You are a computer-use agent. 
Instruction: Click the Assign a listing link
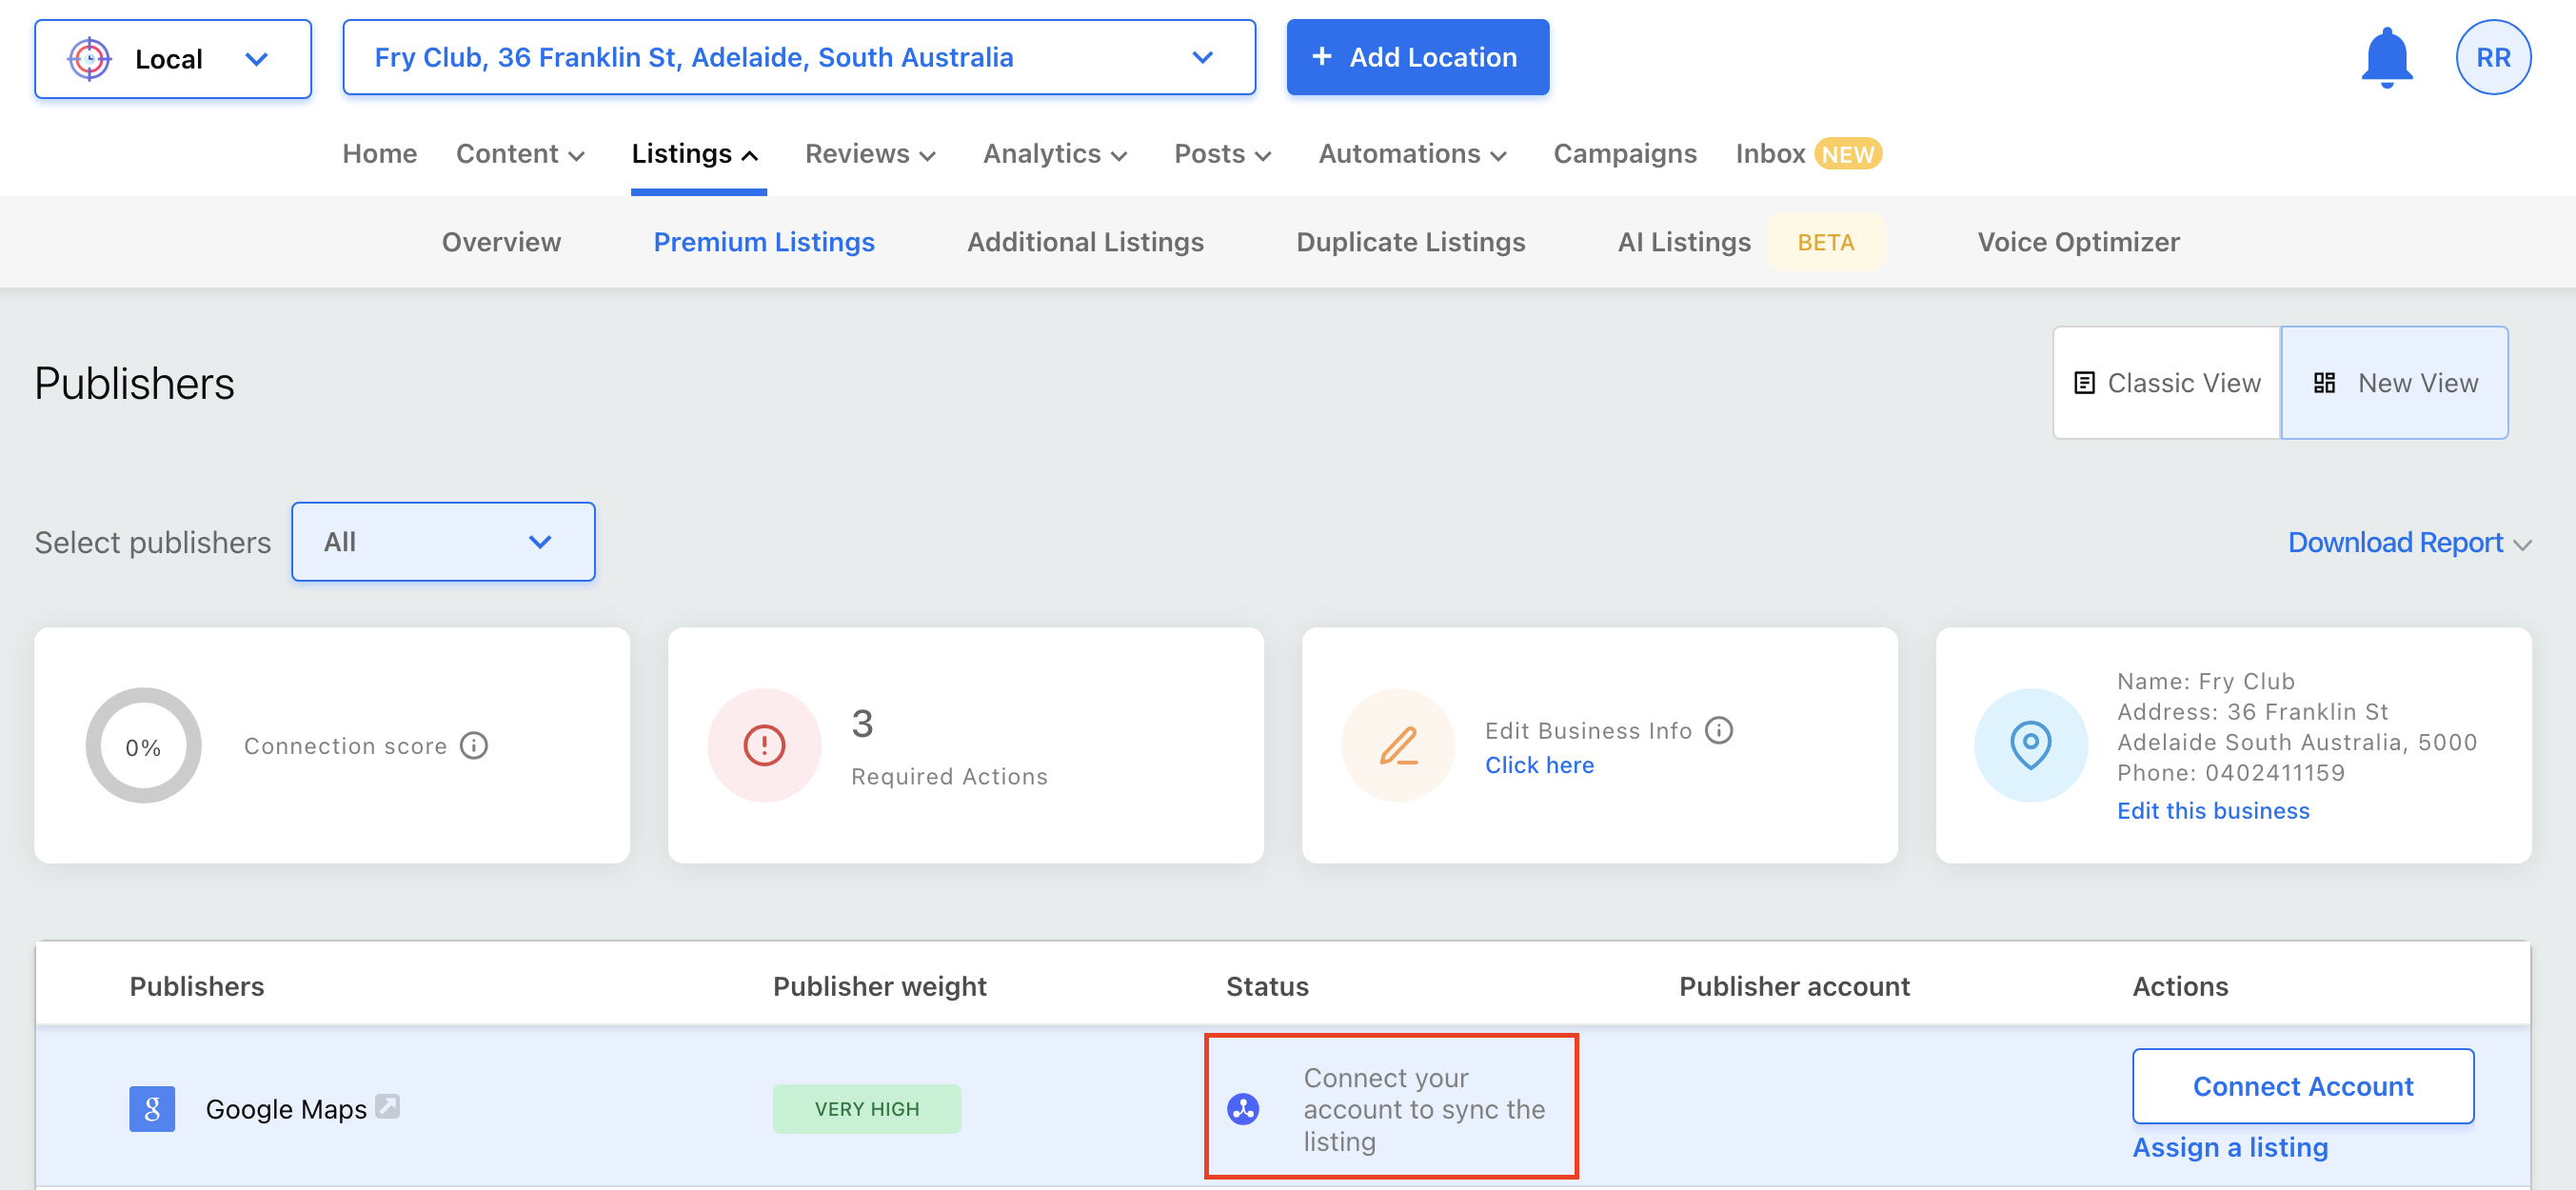tap(2230, 1148)
